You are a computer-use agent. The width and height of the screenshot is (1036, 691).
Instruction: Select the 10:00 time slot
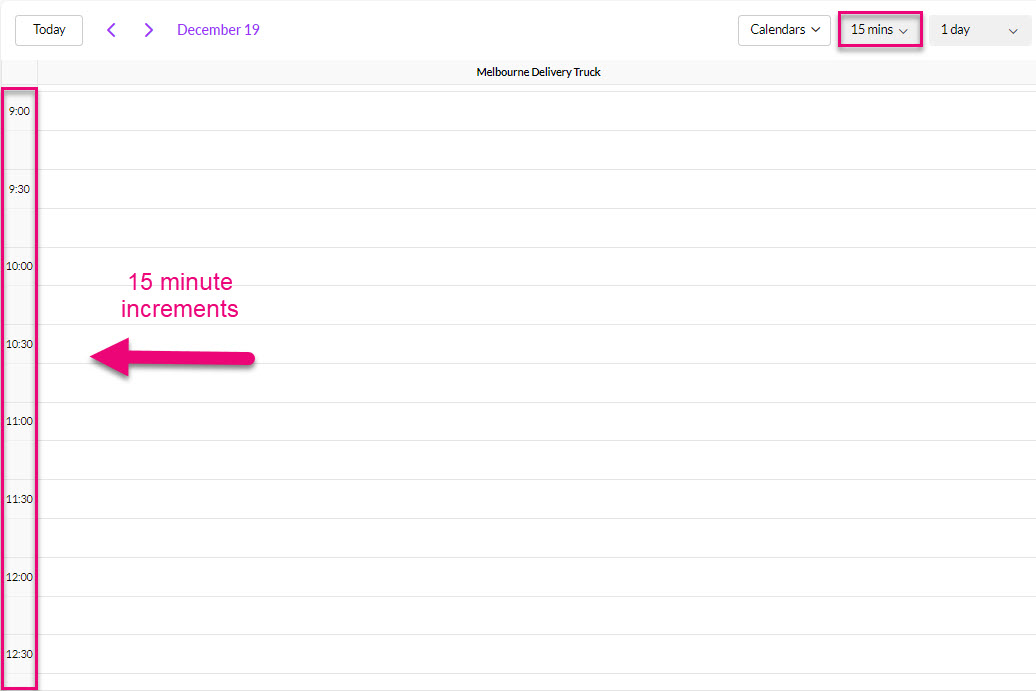(x=536, y=266)
